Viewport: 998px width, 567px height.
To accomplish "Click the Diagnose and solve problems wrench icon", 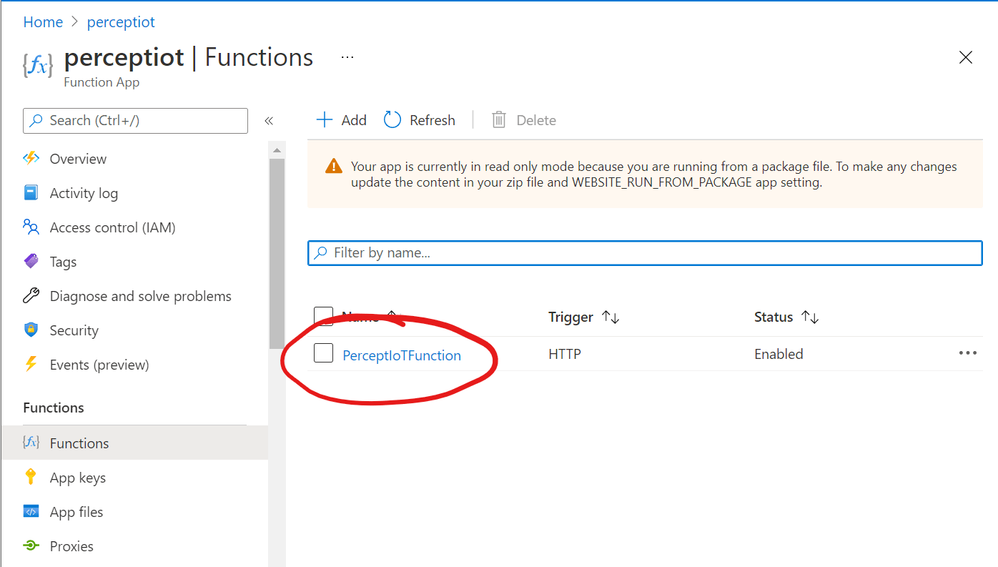I will coord(31,296).
